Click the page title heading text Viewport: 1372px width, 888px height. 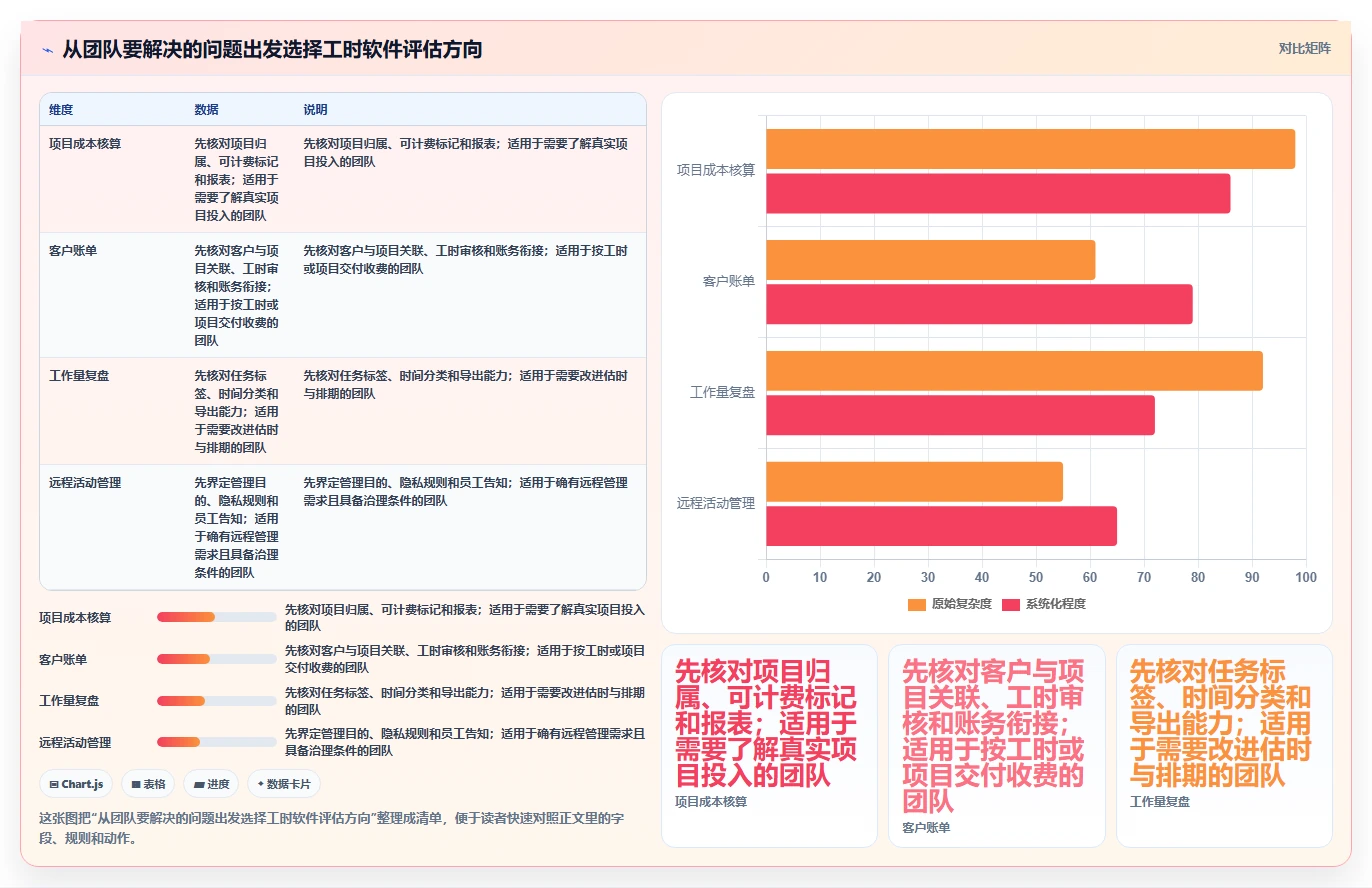272,49
